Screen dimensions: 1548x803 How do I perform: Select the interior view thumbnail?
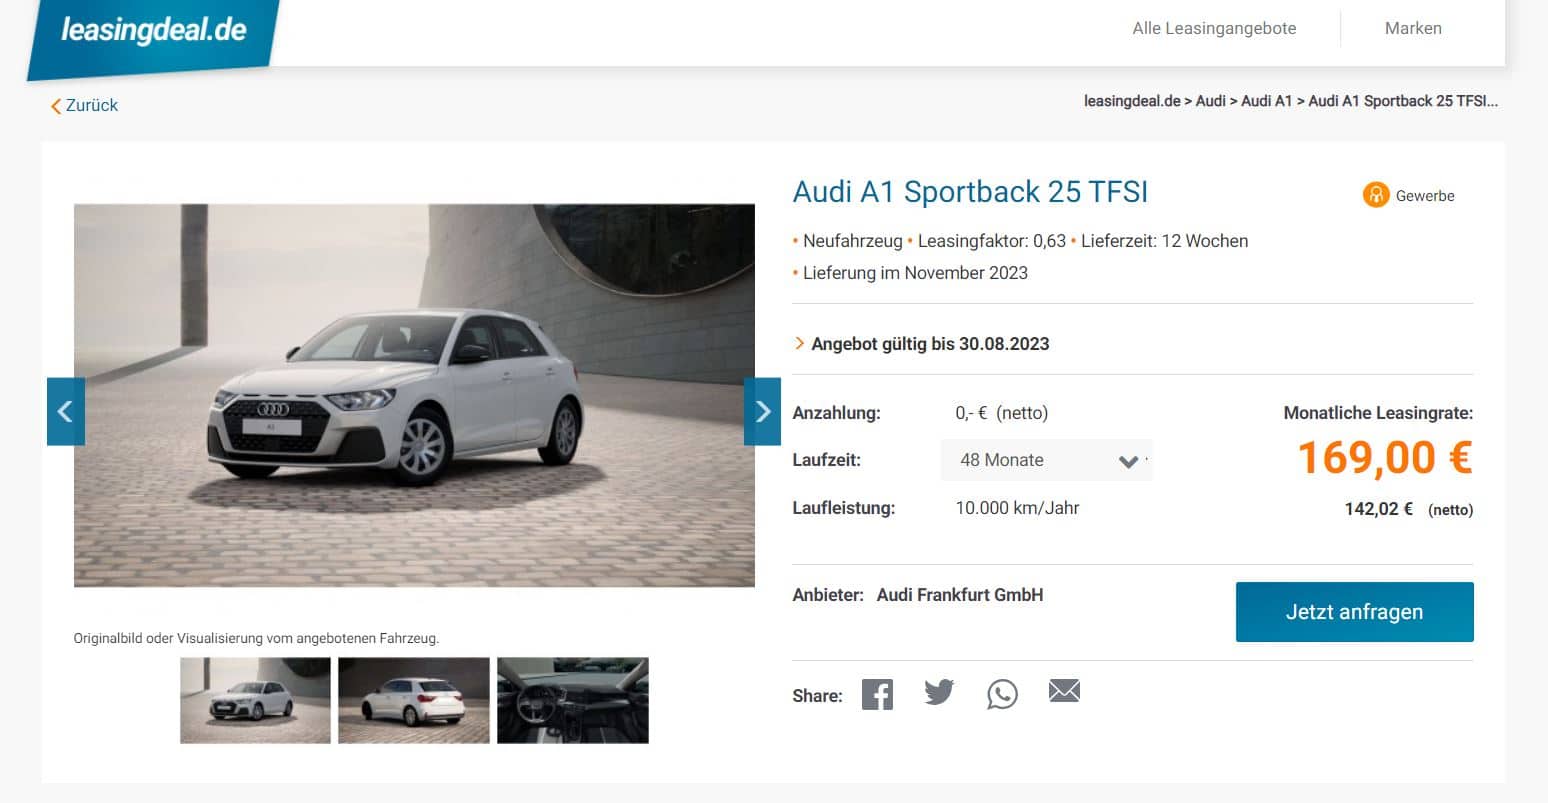click(573, 700)
